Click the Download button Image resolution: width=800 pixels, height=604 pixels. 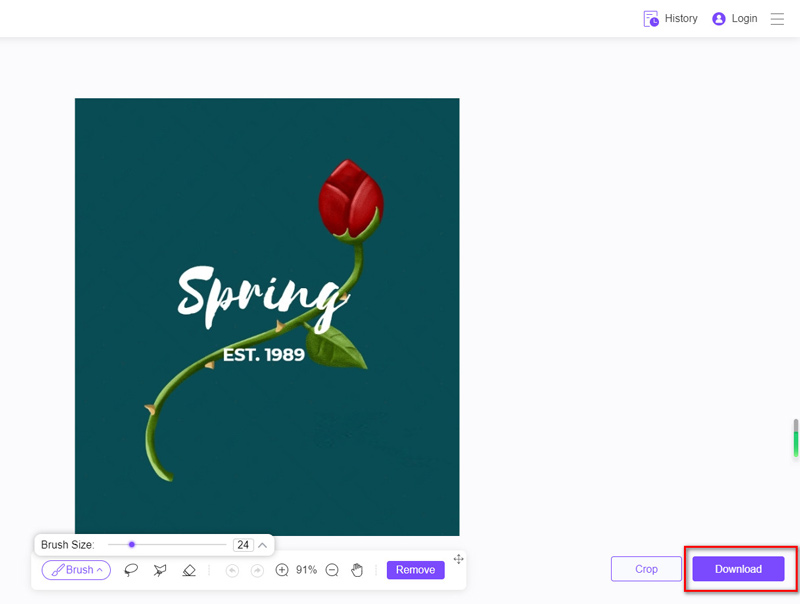click(738, 569)
